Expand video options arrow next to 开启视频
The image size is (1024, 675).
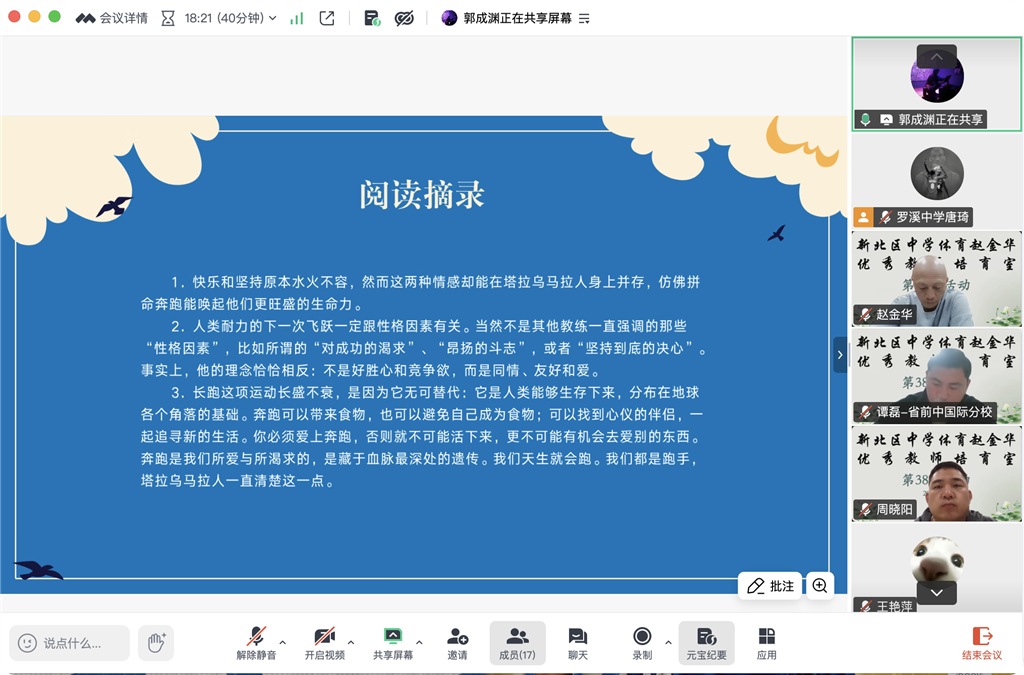point(351,642)
